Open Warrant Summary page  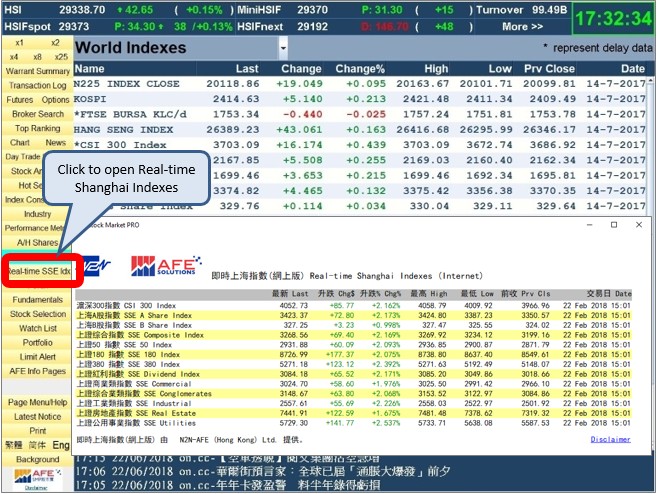tap(37, 71)
